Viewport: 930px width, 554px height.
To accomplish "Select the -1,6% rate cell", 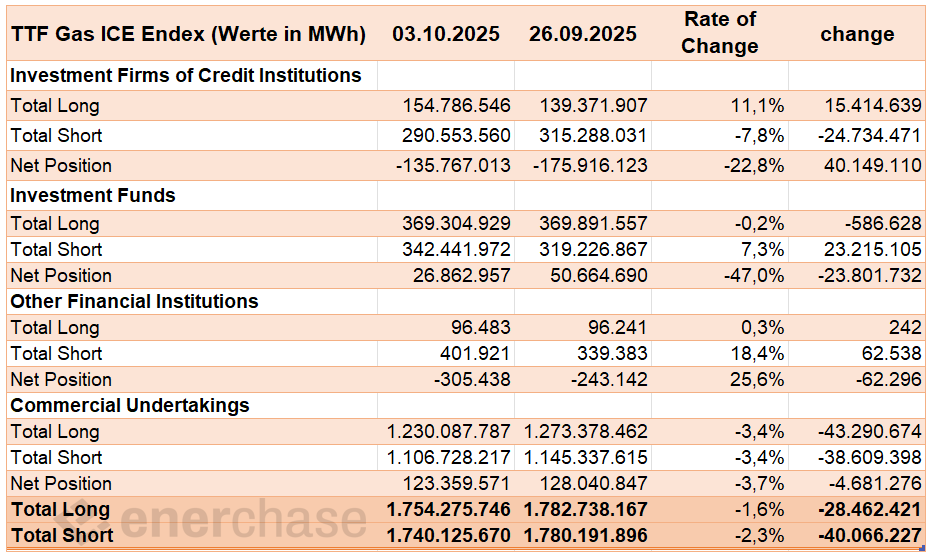I will click(x=759, y=510).
